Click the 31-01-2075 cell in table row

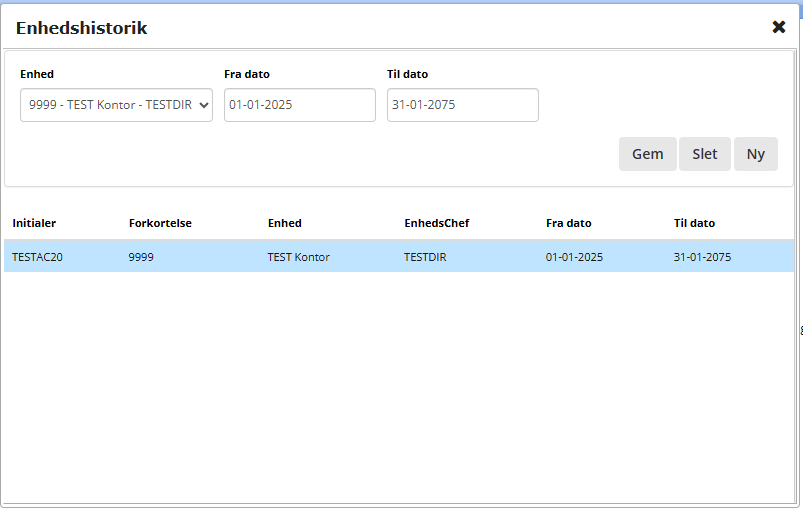(x=702, y=257)
